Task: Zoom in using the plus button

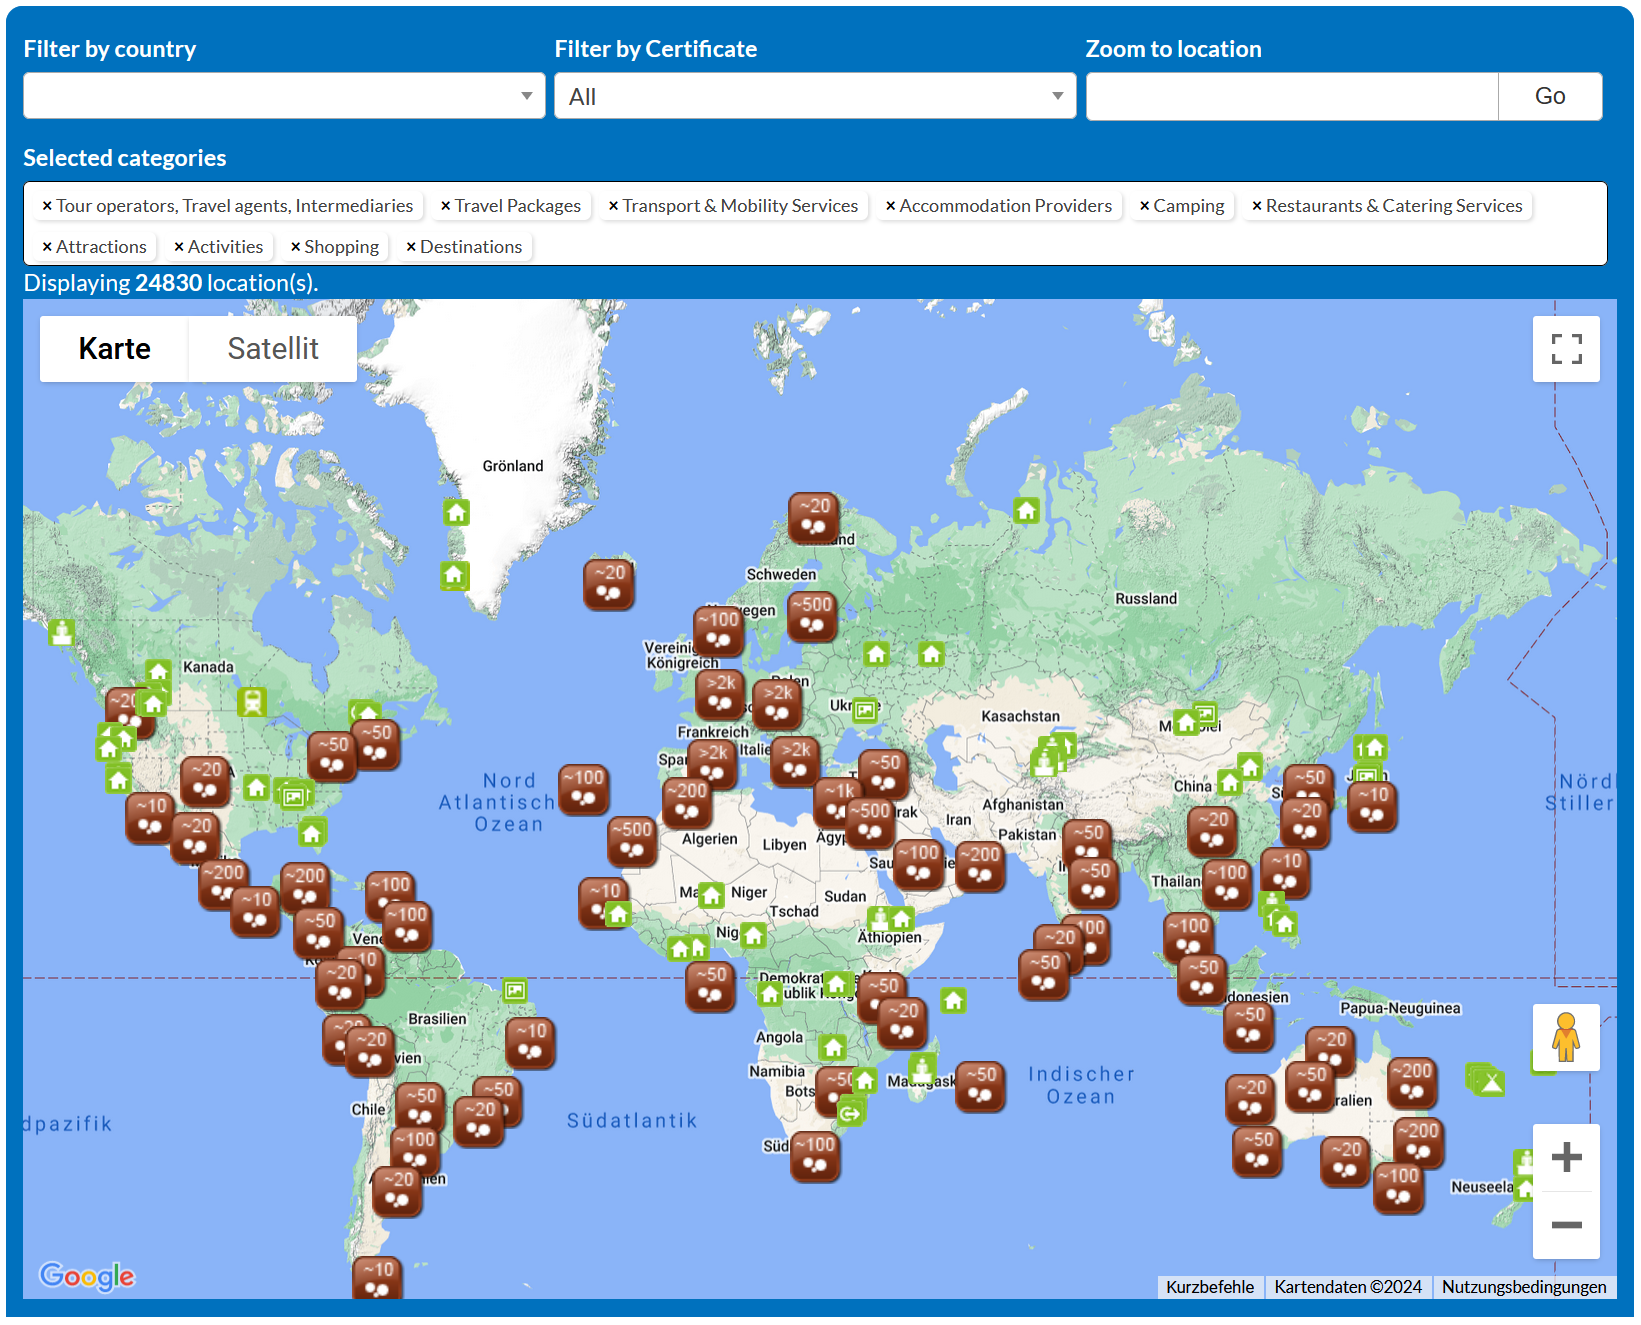Action: (x=1565, y=1157)
